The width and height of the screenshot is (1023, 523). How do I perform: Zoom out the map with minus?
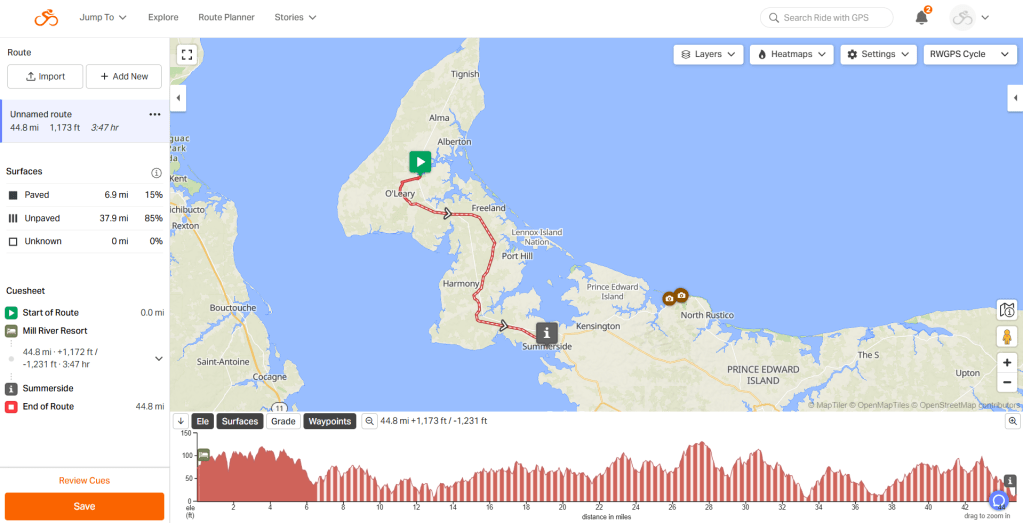(x=1007, y=382)
